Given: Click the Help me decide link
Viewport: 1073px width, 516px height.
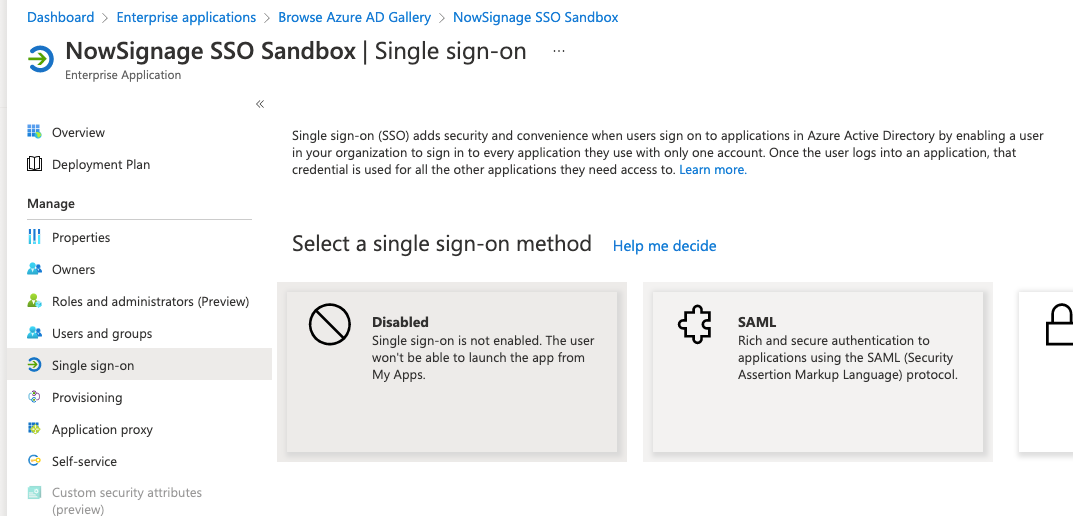Looking at the screenshot, I should click(664, 246).
